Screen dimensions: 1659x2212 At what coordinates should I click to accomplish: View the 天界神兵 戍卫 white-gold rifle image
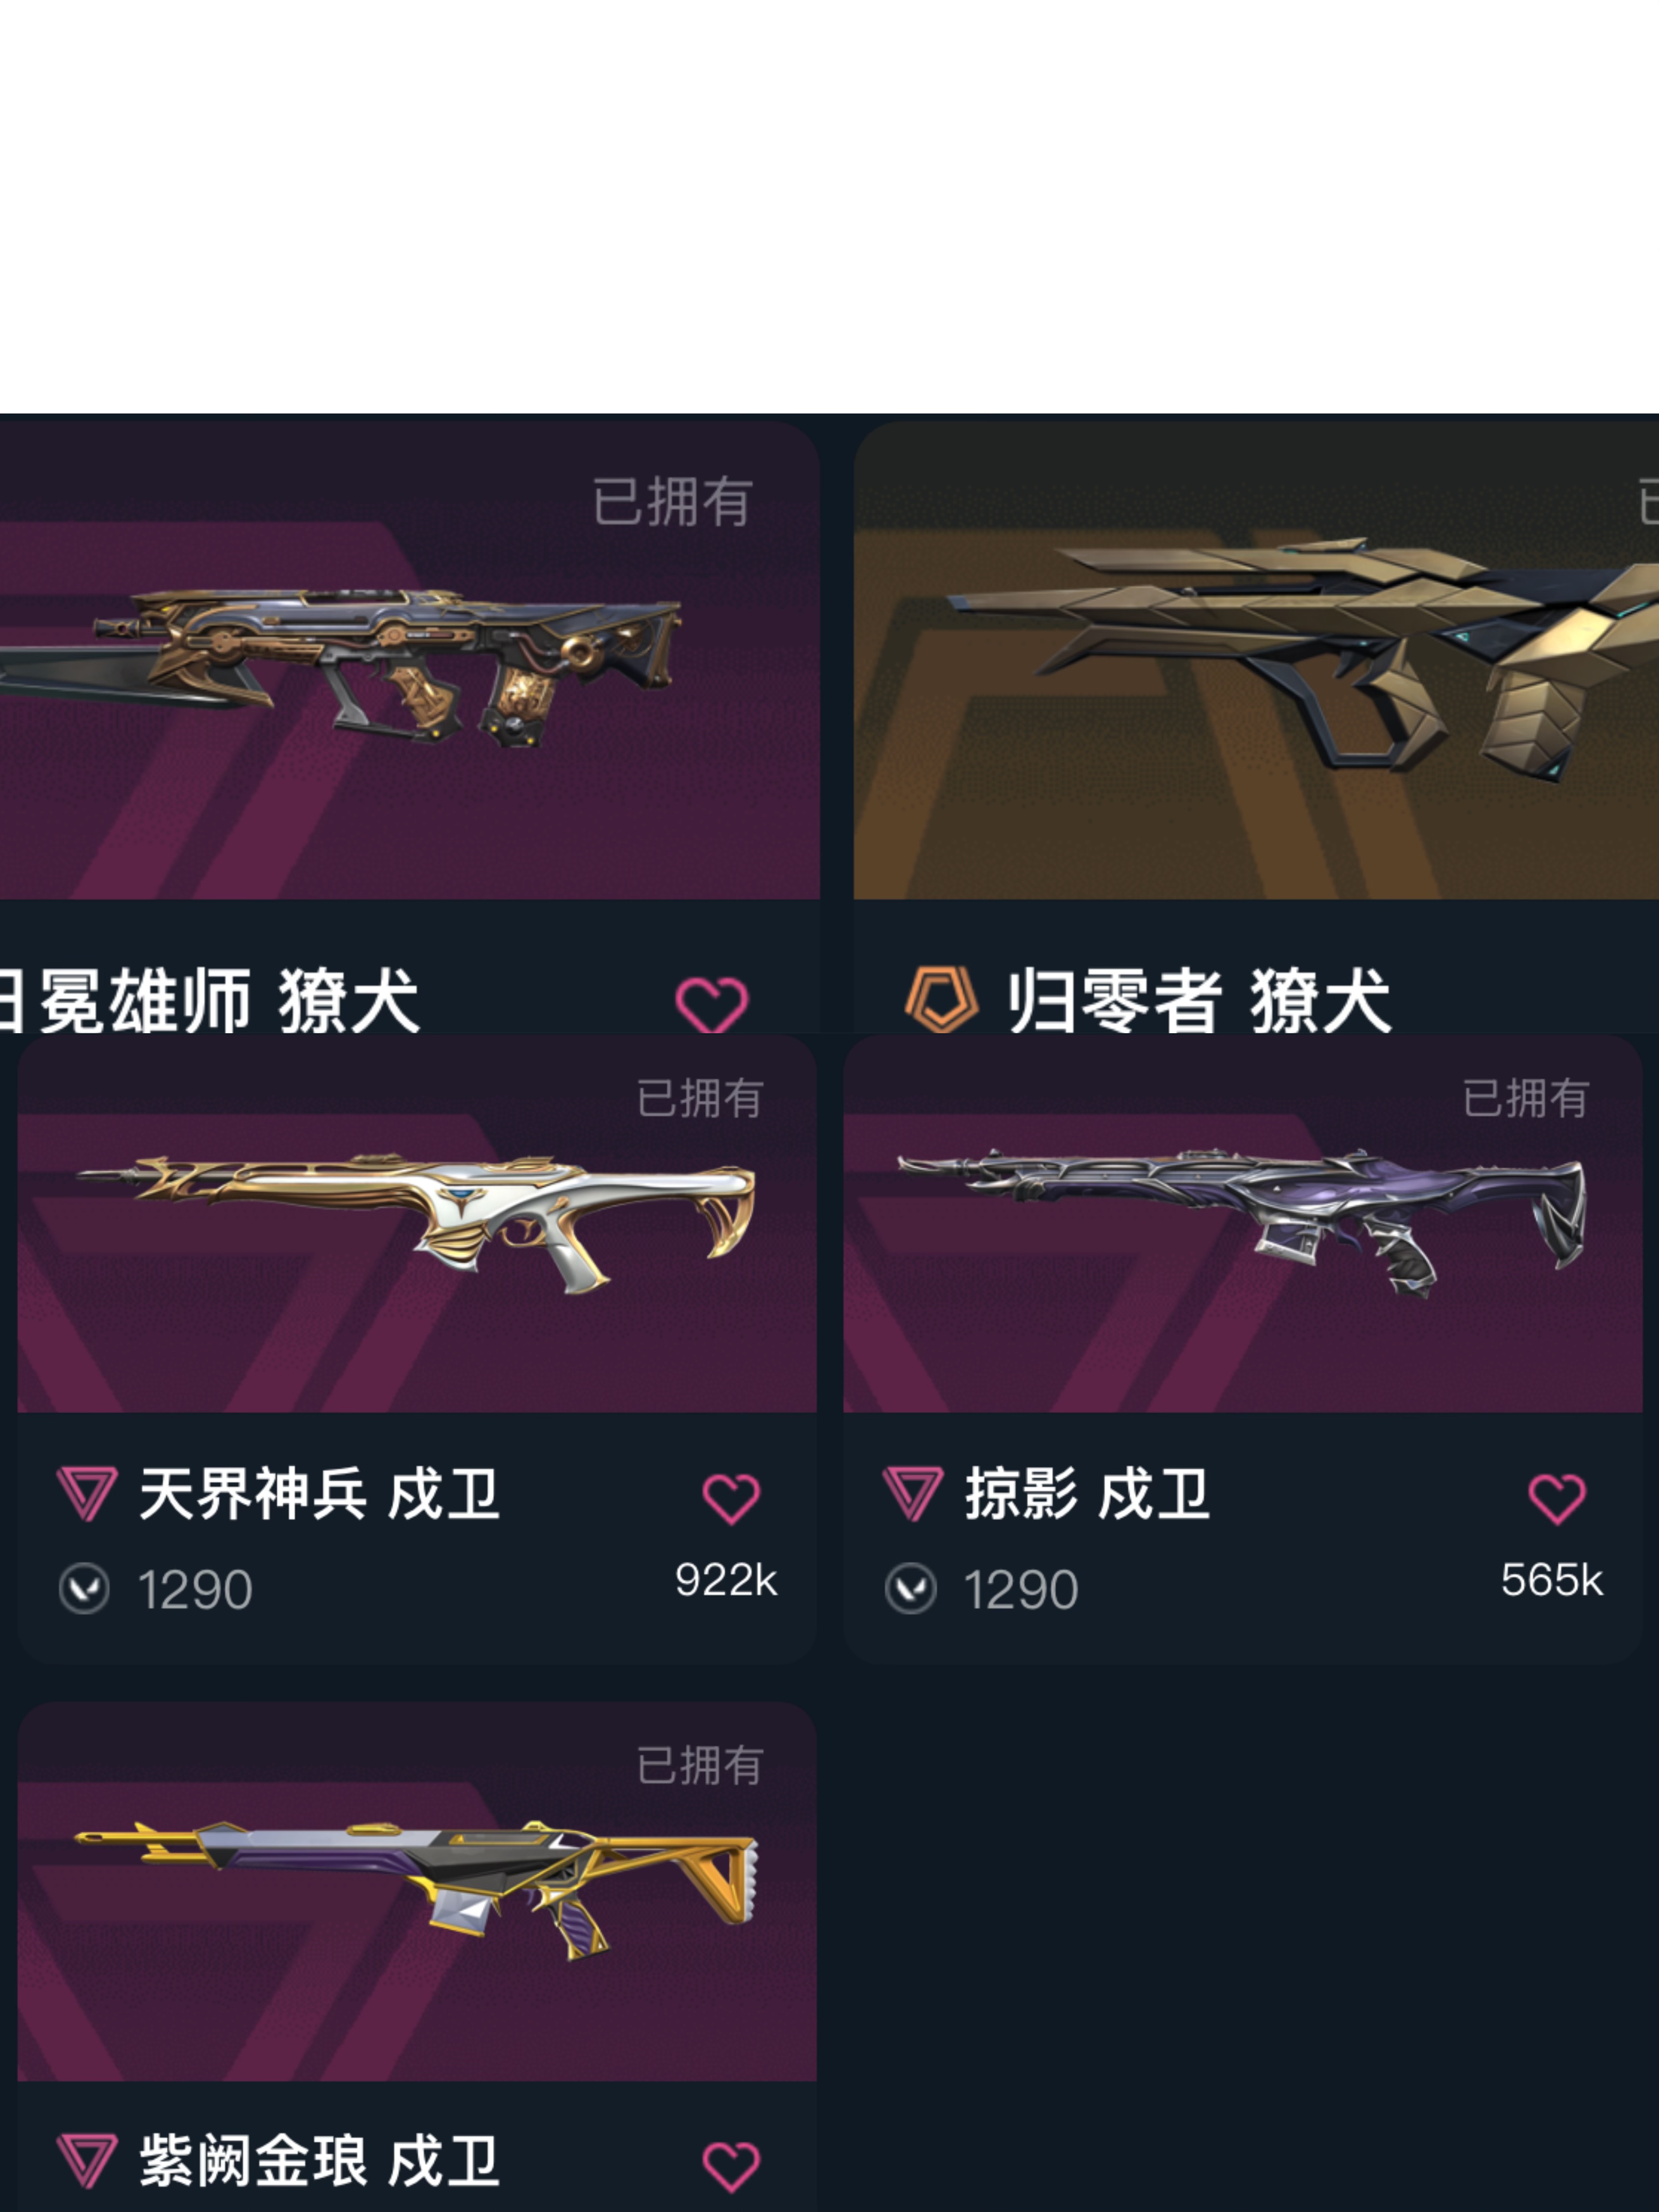[x=416, y=1222]
